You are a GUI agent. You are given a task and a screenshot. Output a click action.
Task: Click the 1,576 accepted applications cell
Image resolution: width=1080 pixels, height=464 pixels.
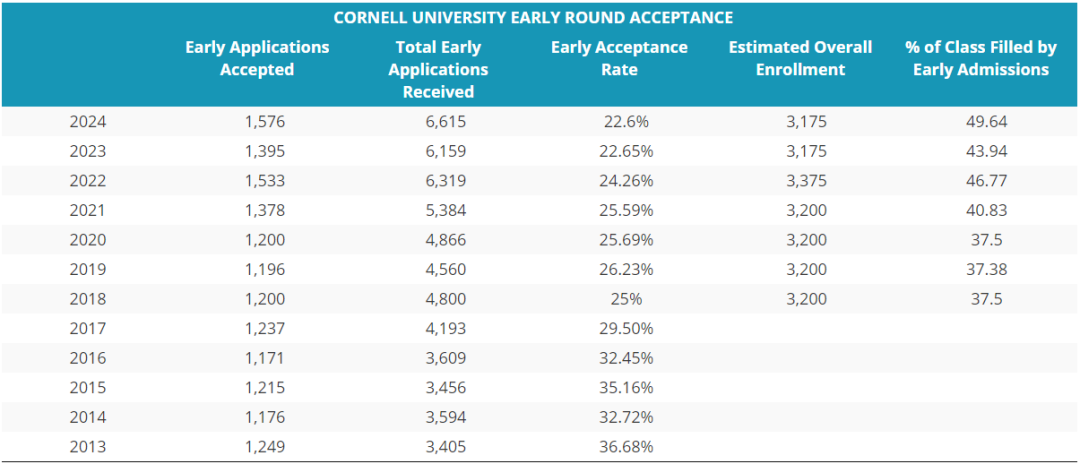[265, 122]
